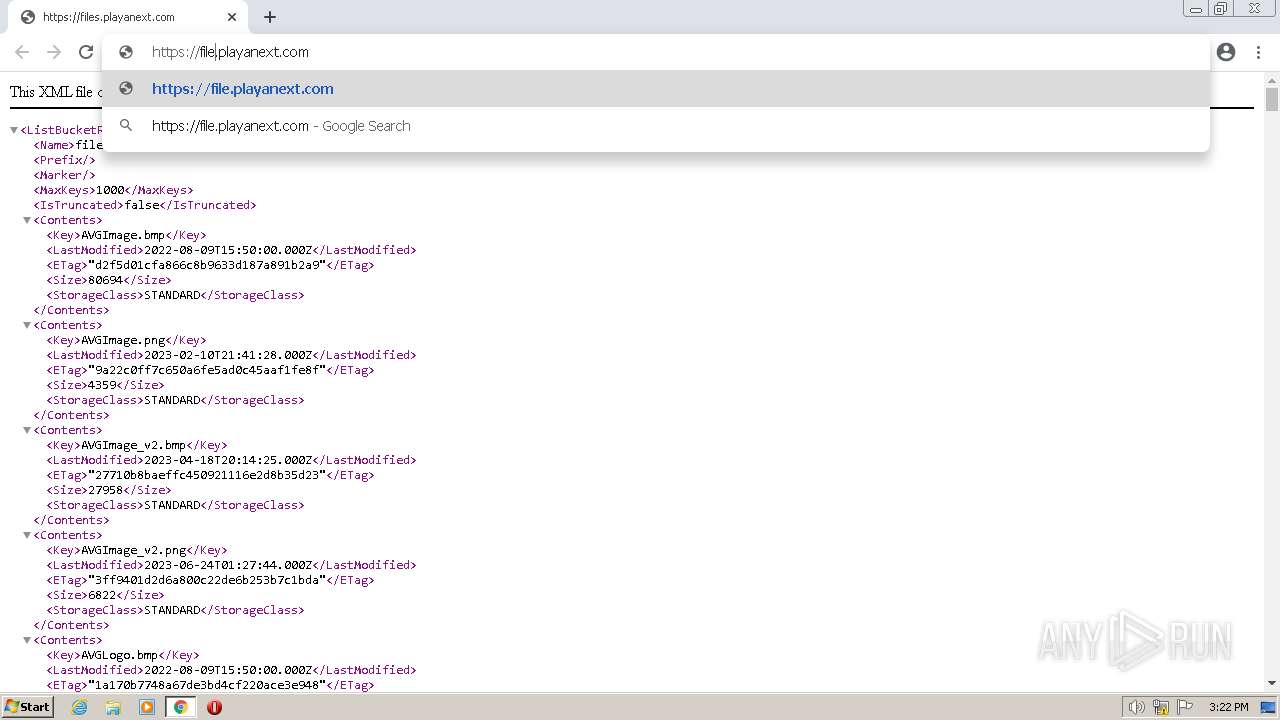Click the Marker empty tag
The height and width of the screenshot is (720, 1280).
[x=65, y=175]
